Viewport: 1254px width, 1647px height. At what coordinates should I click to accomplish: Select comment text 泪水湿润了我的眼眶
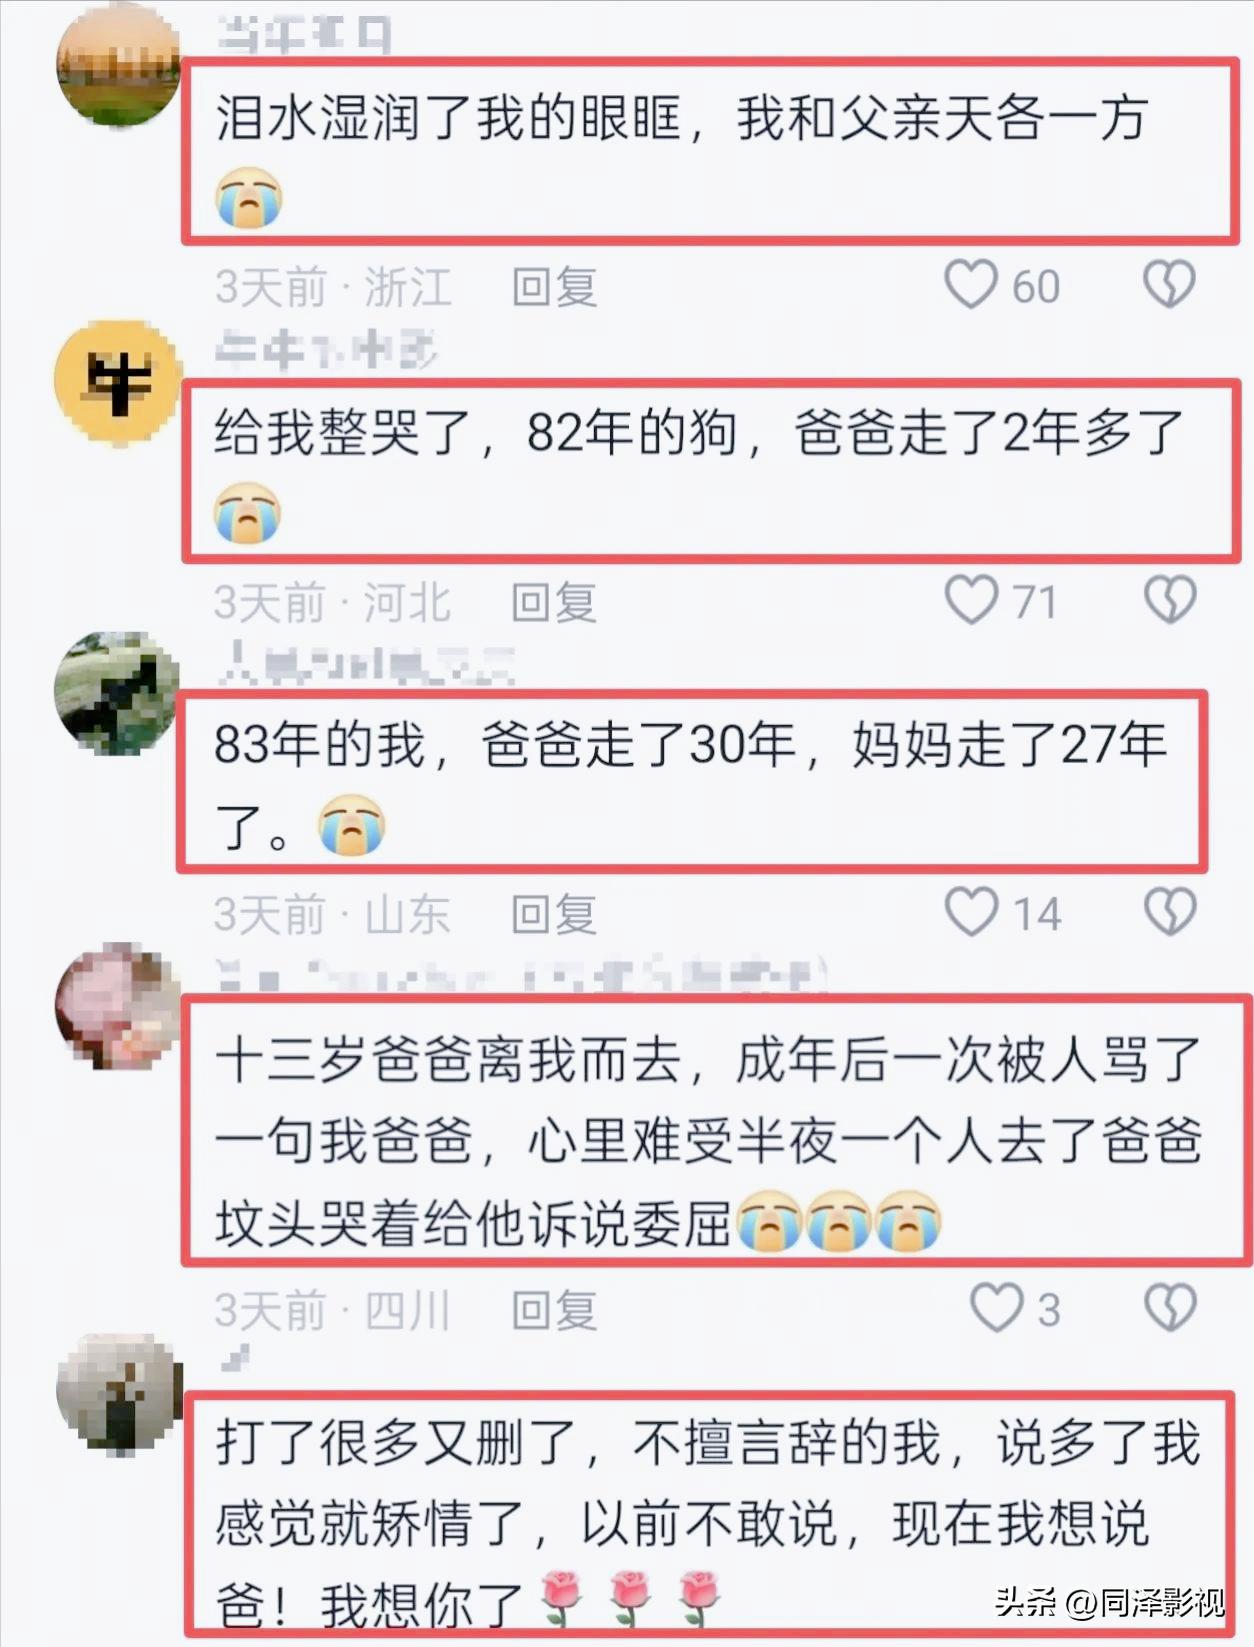pyautogui.click(x=448, y=118)
